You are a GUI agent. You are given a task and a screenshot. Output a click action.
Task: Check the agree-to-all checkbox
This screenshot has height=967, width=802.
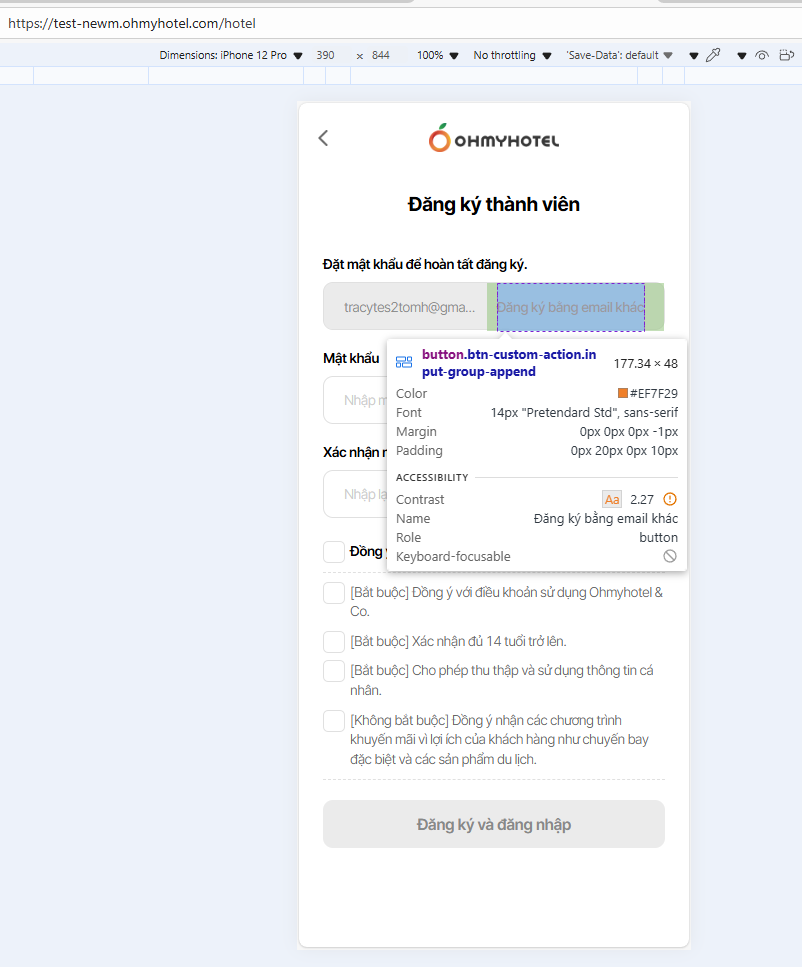pyautogui.click(x=334, y=552)
